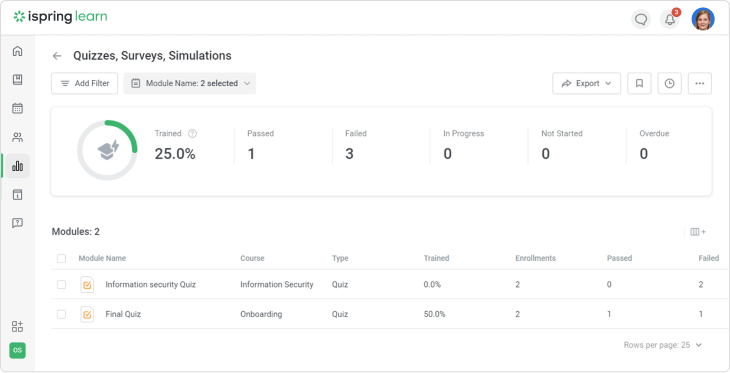Sort by Passed column header
The width and height of the screenshot is (730, 373).
[x=619, y=258]
